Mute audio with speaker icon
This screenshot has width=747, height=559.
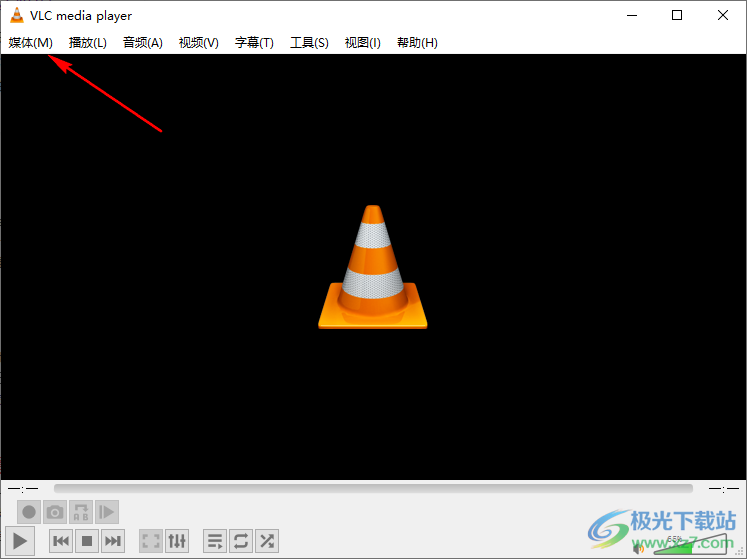click(638, 549)
